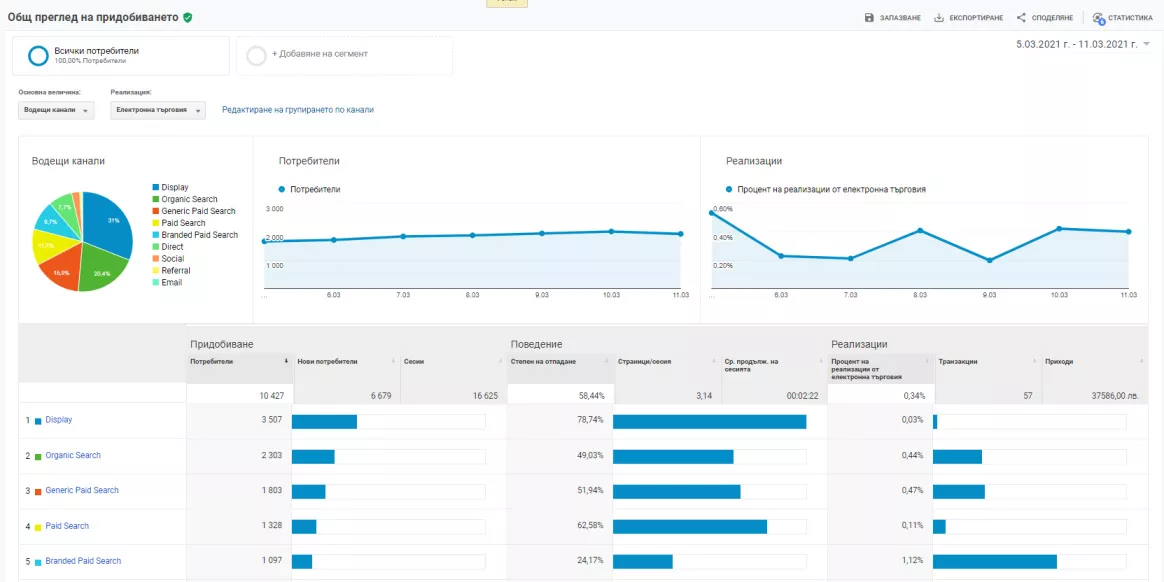This screenshot has height=582, width=1164.
Task: Click the Всички потребители segment circle icon
Action: click(x=38, y=56)
